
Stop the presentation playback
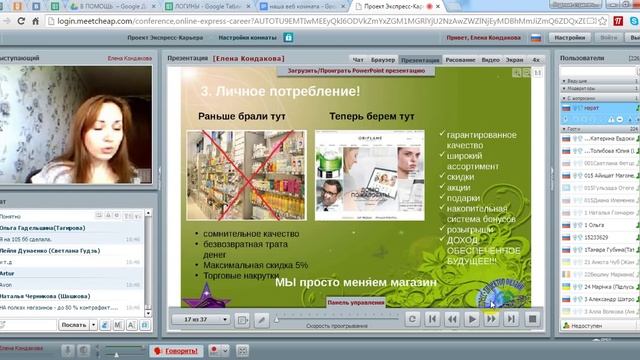(x=532, y=319)
